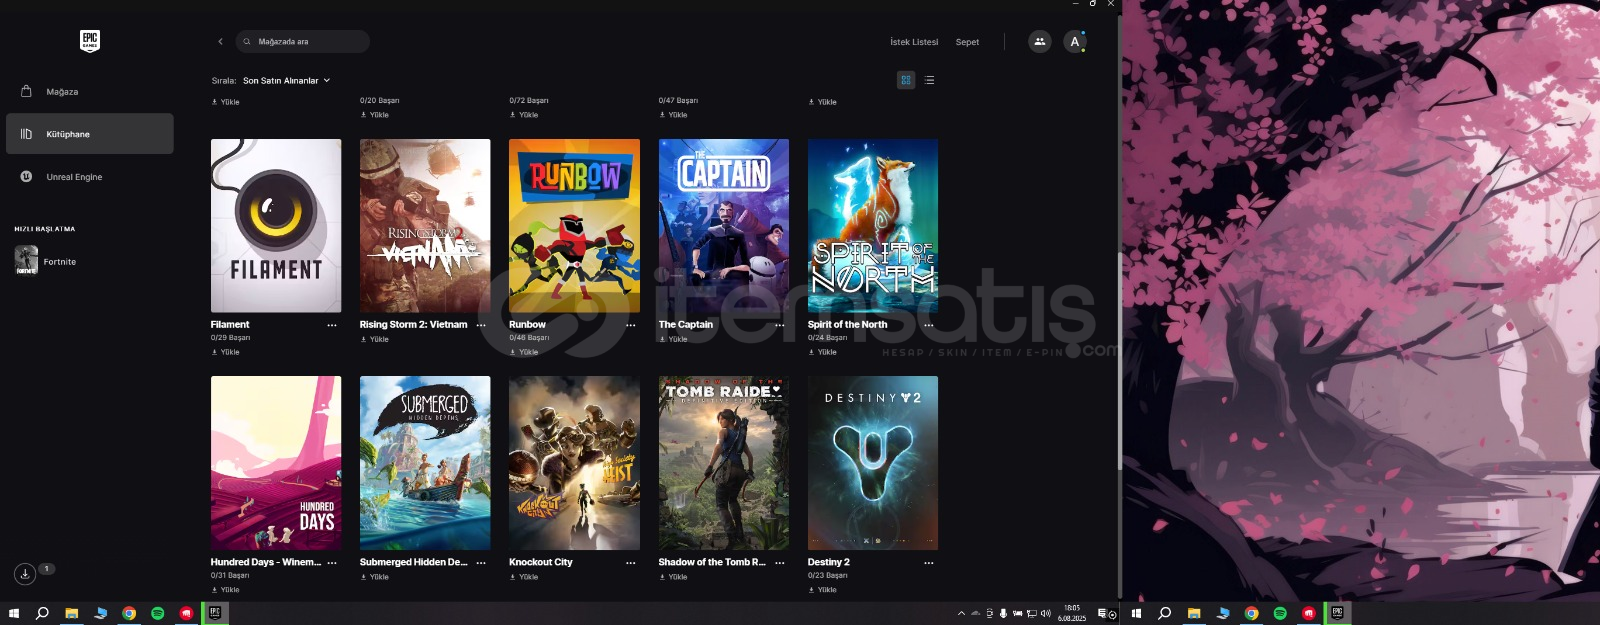Go back using the back arrow

pyautogui.click(x=220, y=42)
